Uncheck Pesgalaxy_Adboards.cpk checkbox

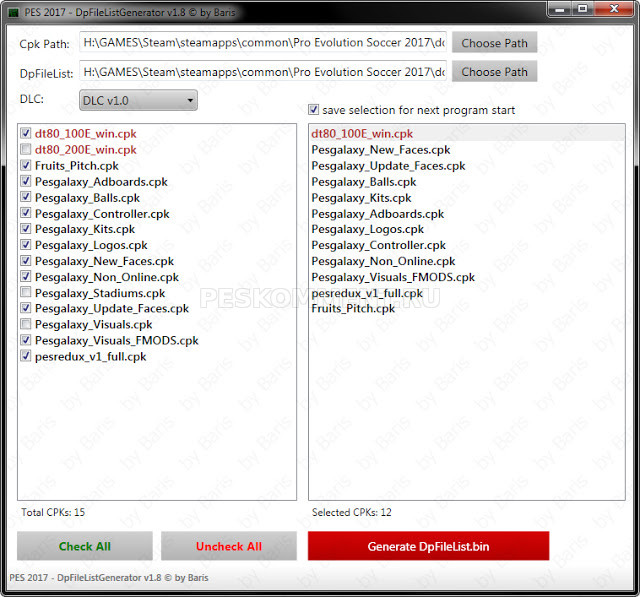26,181
